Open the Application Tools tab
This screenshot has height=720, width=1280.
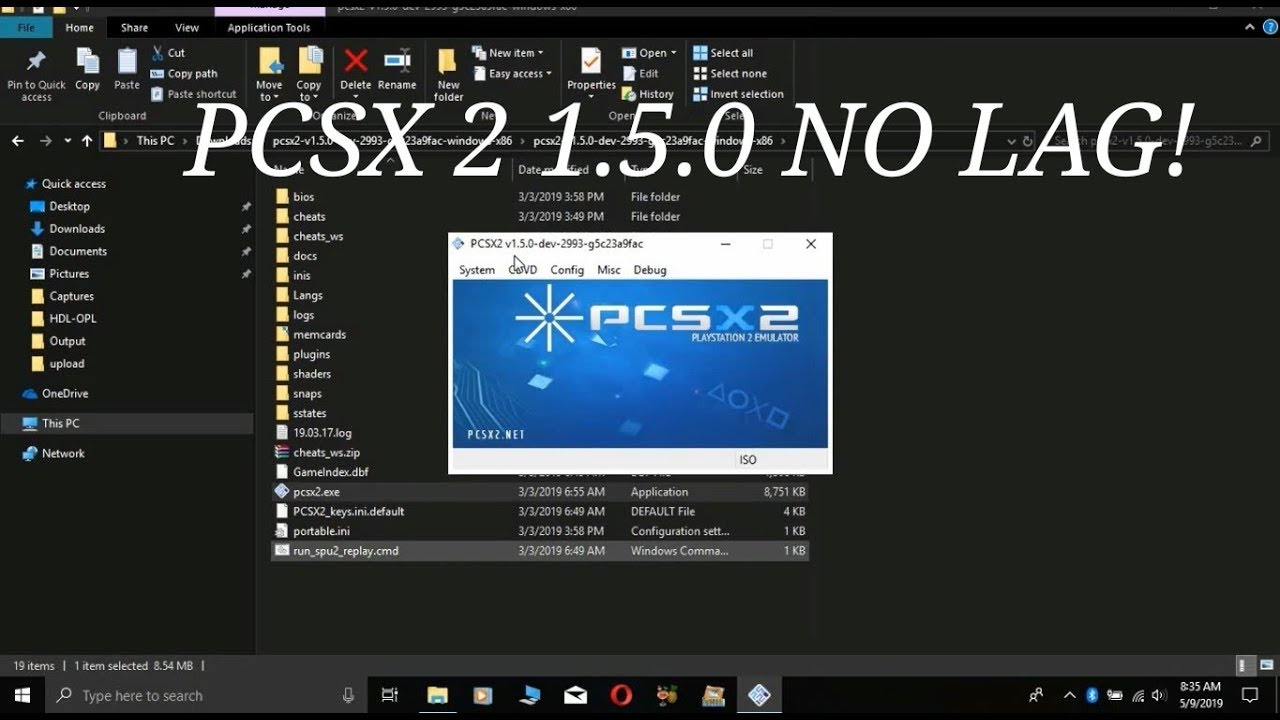pos(269,28)
